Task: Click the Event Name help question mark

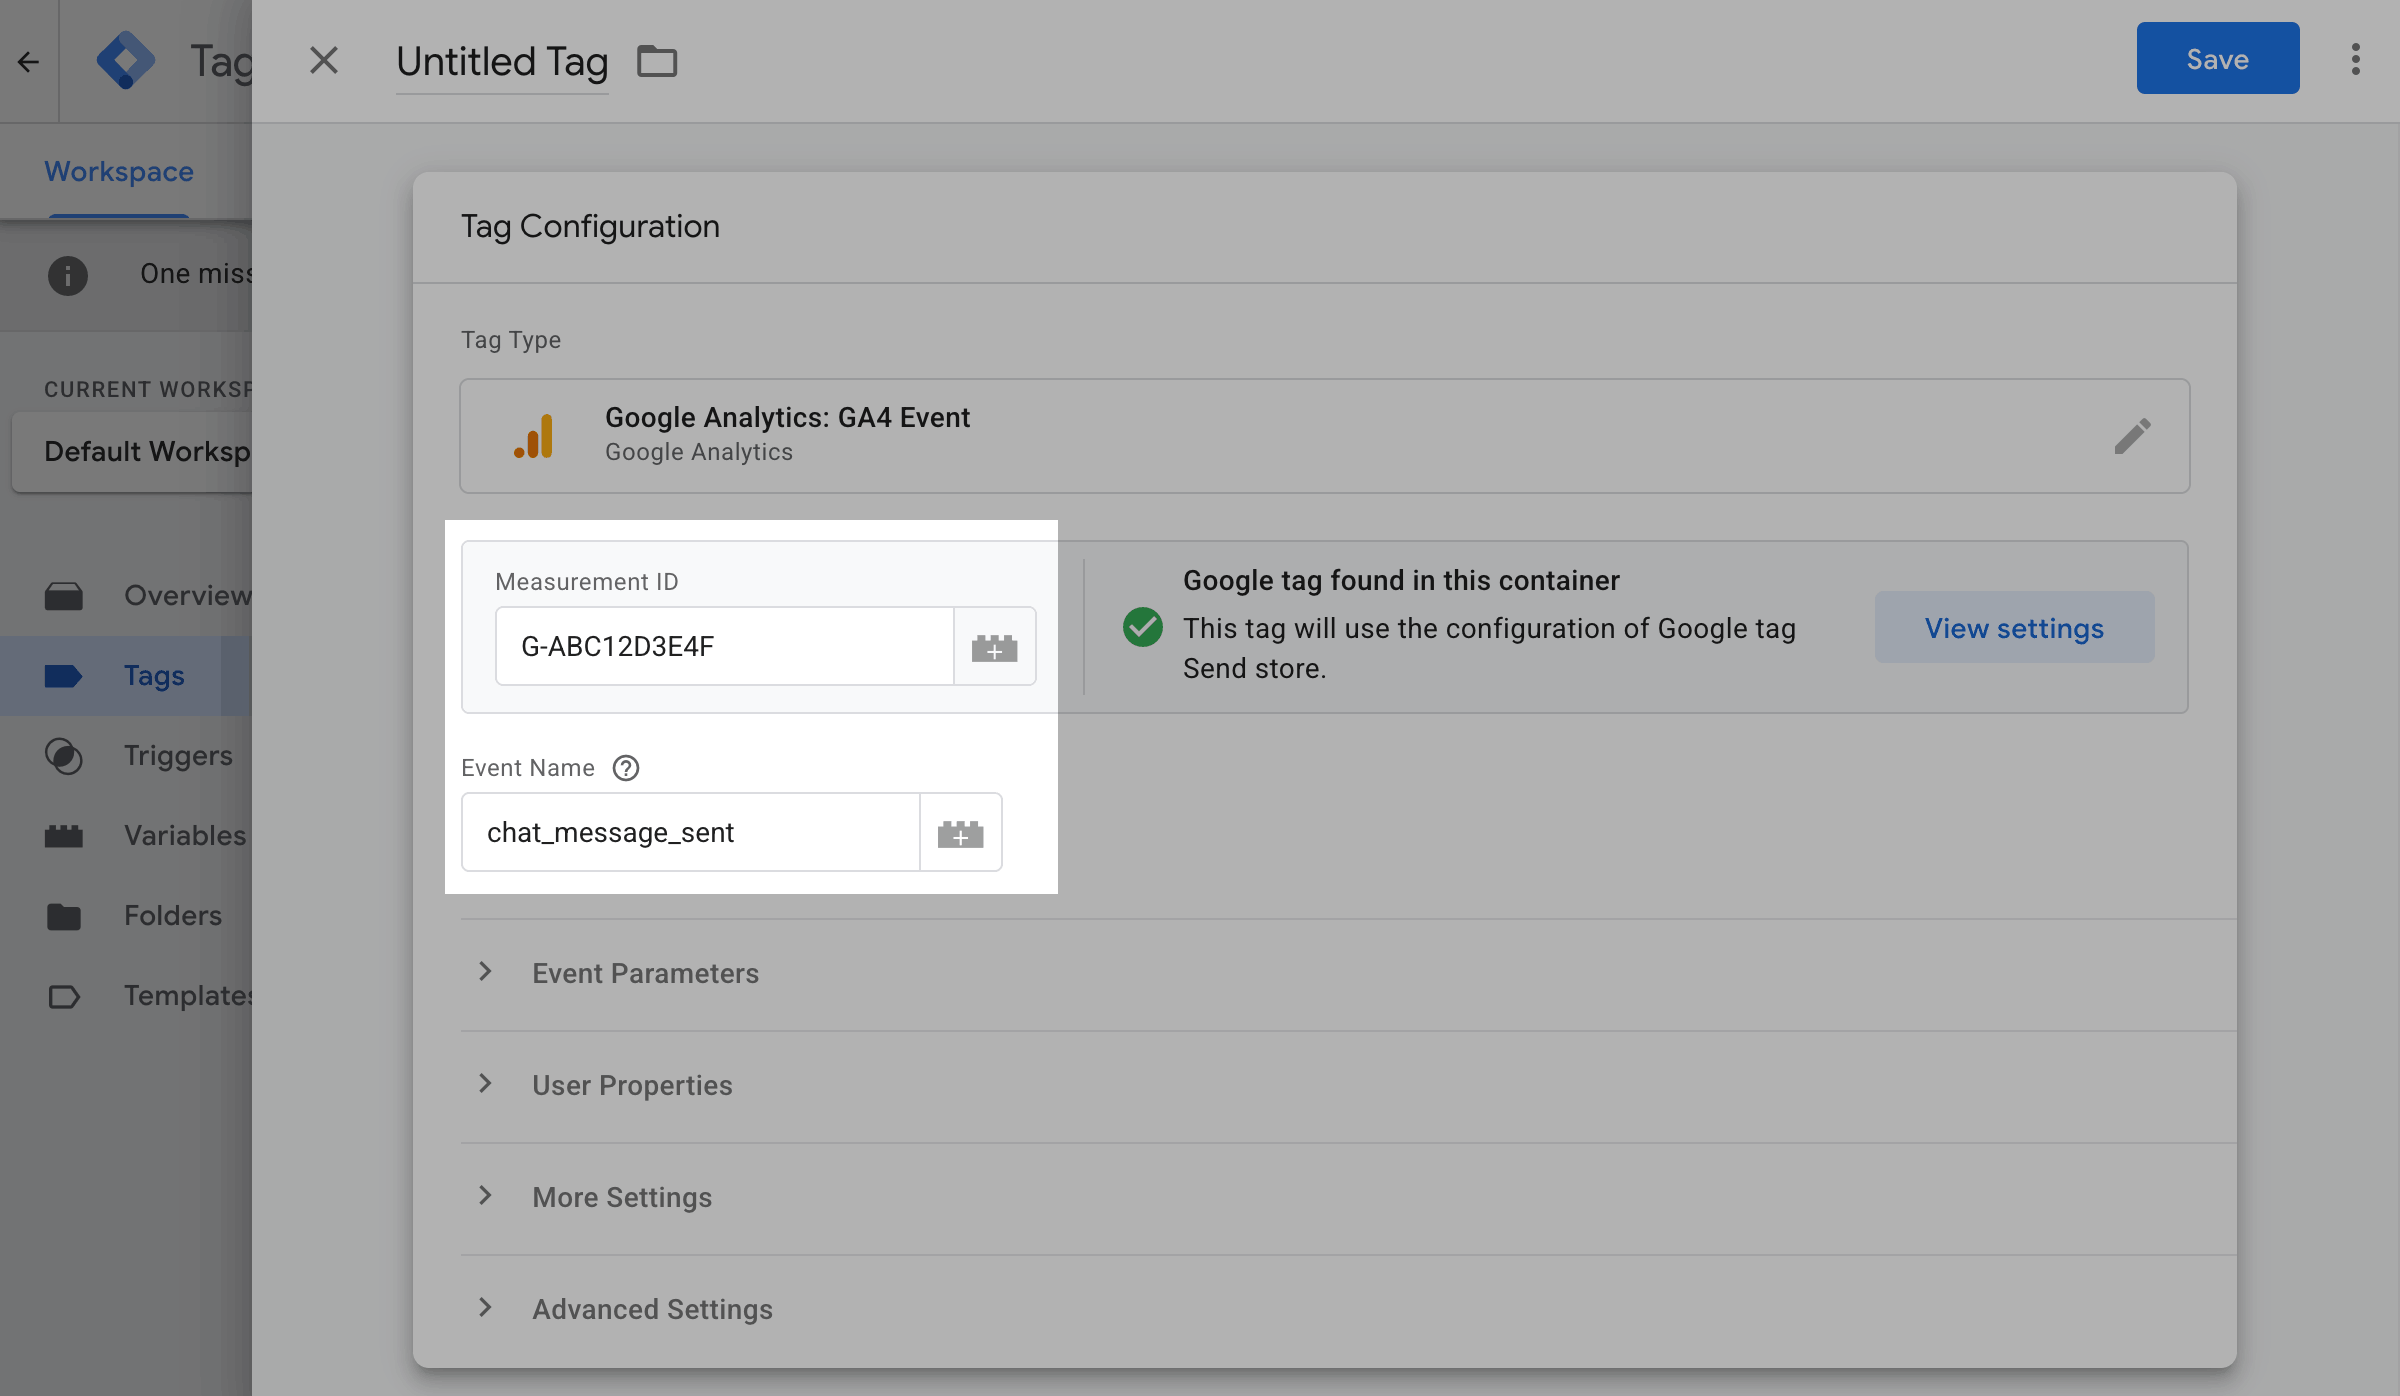Action: pyautogui.click(x=626, y=768)
